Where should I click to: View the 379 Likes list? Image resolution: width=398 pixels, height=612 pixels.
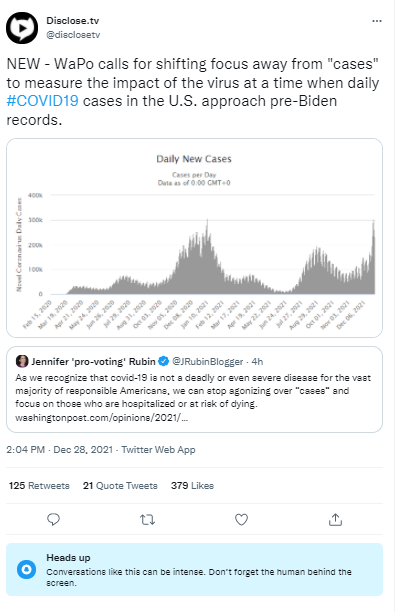click(192, 486)
